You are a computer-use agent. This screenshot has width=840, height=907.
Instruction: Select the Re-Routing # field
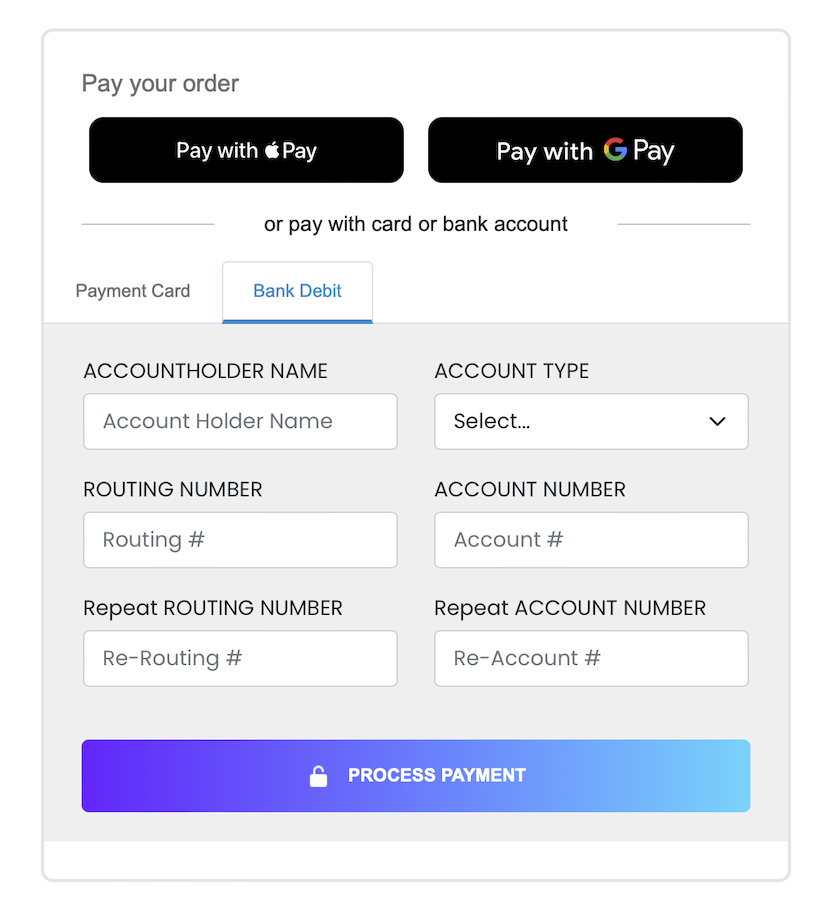click(240, 658)
